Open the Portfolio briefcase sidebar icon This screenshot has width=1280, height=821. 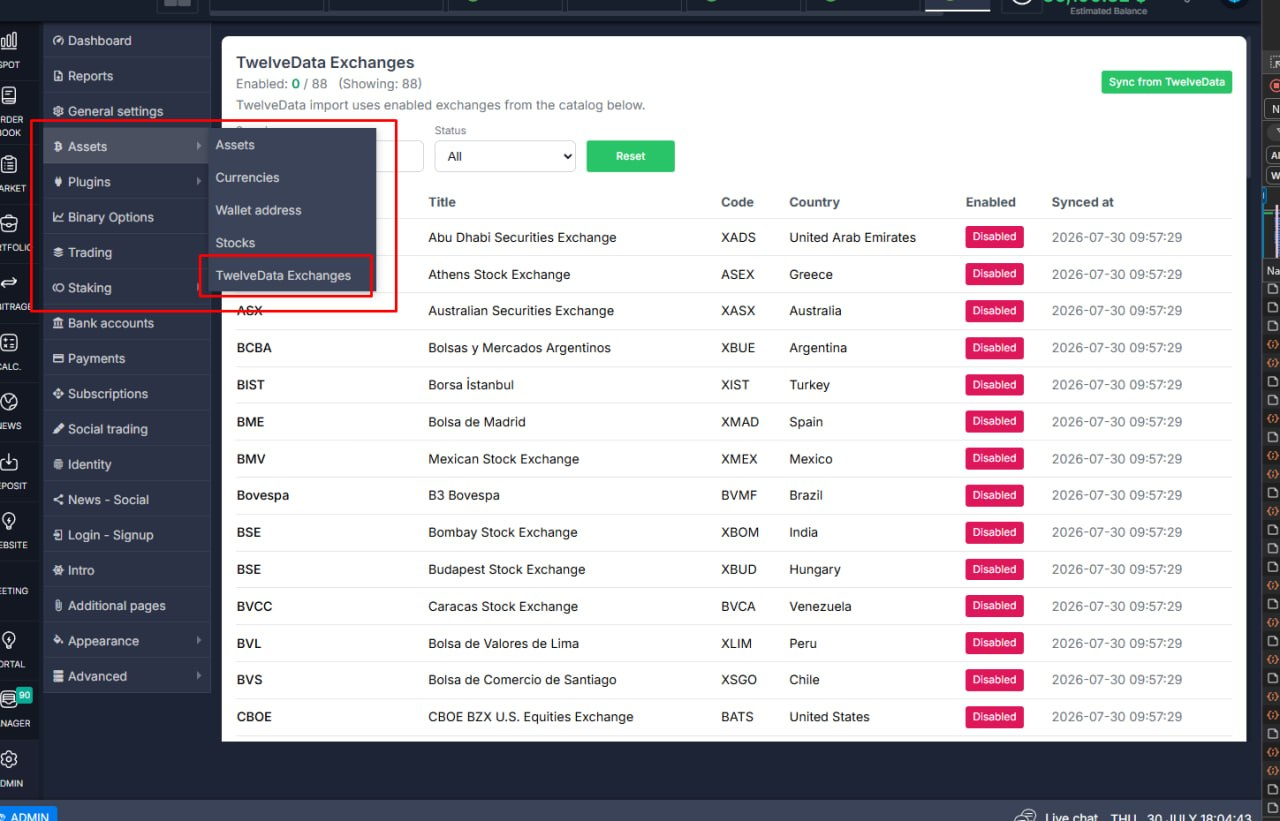pyautogui.click(x=9, y=223)
